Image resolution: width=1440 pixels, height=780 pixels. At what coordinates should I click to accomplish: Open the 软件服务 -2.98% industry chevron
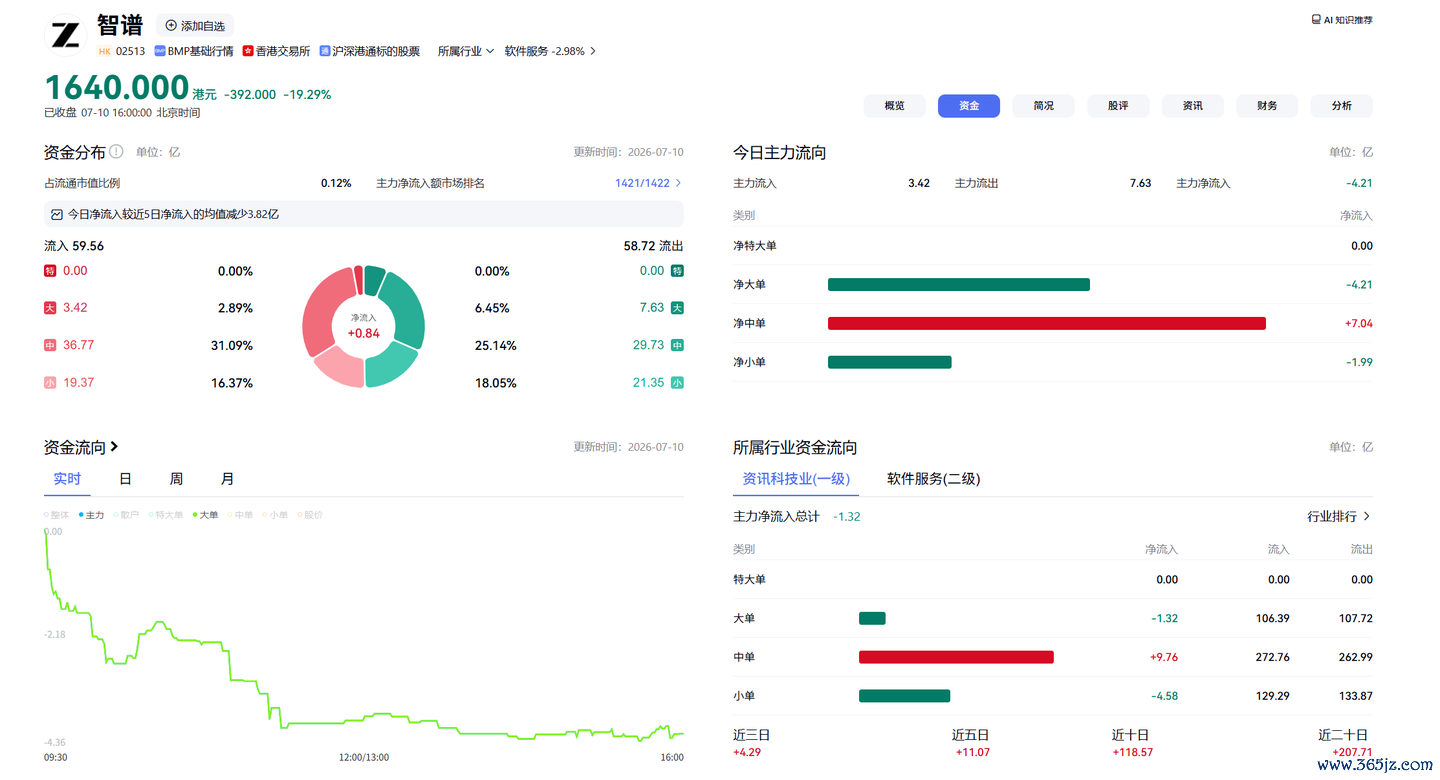tap(593, 51)
